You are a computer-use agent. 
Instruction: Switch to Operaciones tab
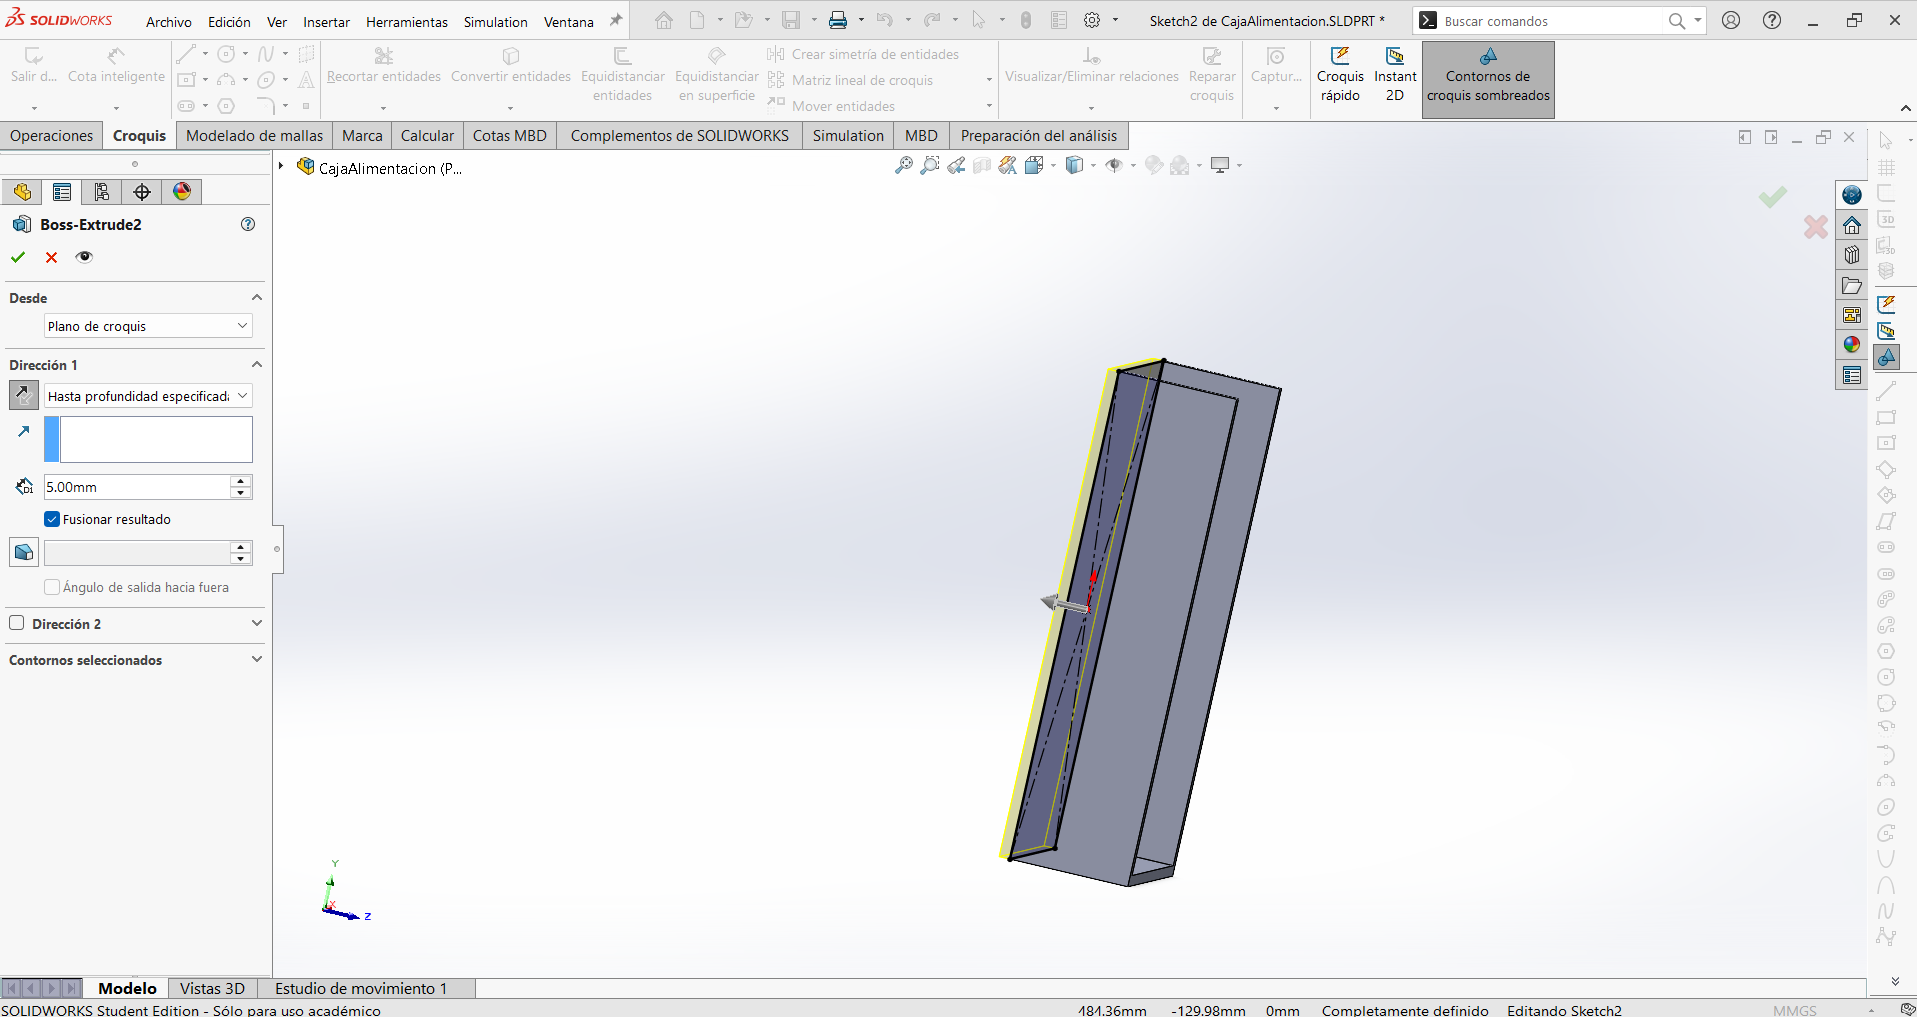click(x=52, y=136)
